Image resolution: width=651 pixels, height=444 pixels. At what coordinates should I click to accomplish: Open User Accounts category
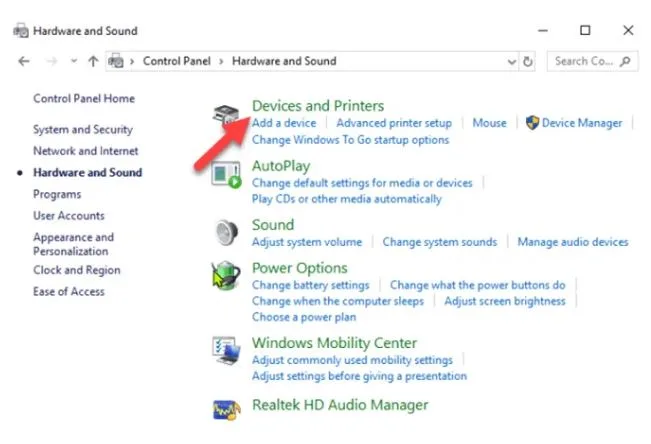[69, 216]
